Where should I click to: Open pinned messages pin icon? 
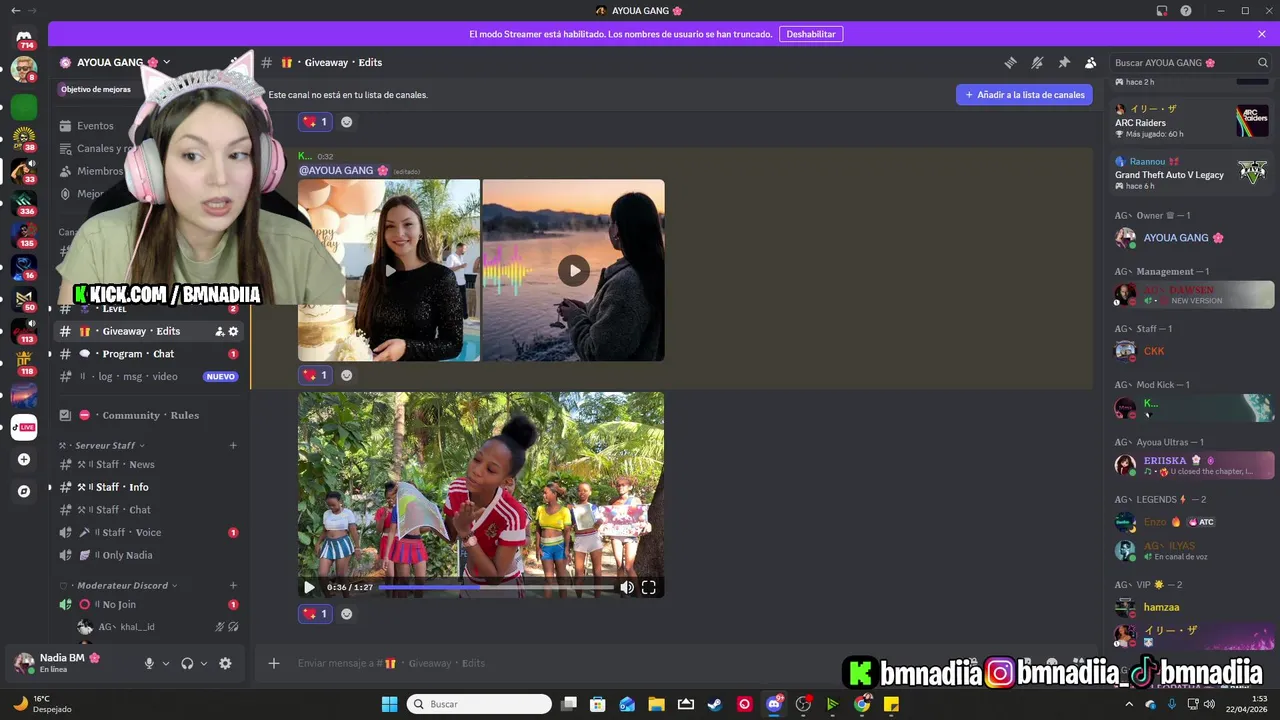pyautogui.click(x=1064, y=62)
